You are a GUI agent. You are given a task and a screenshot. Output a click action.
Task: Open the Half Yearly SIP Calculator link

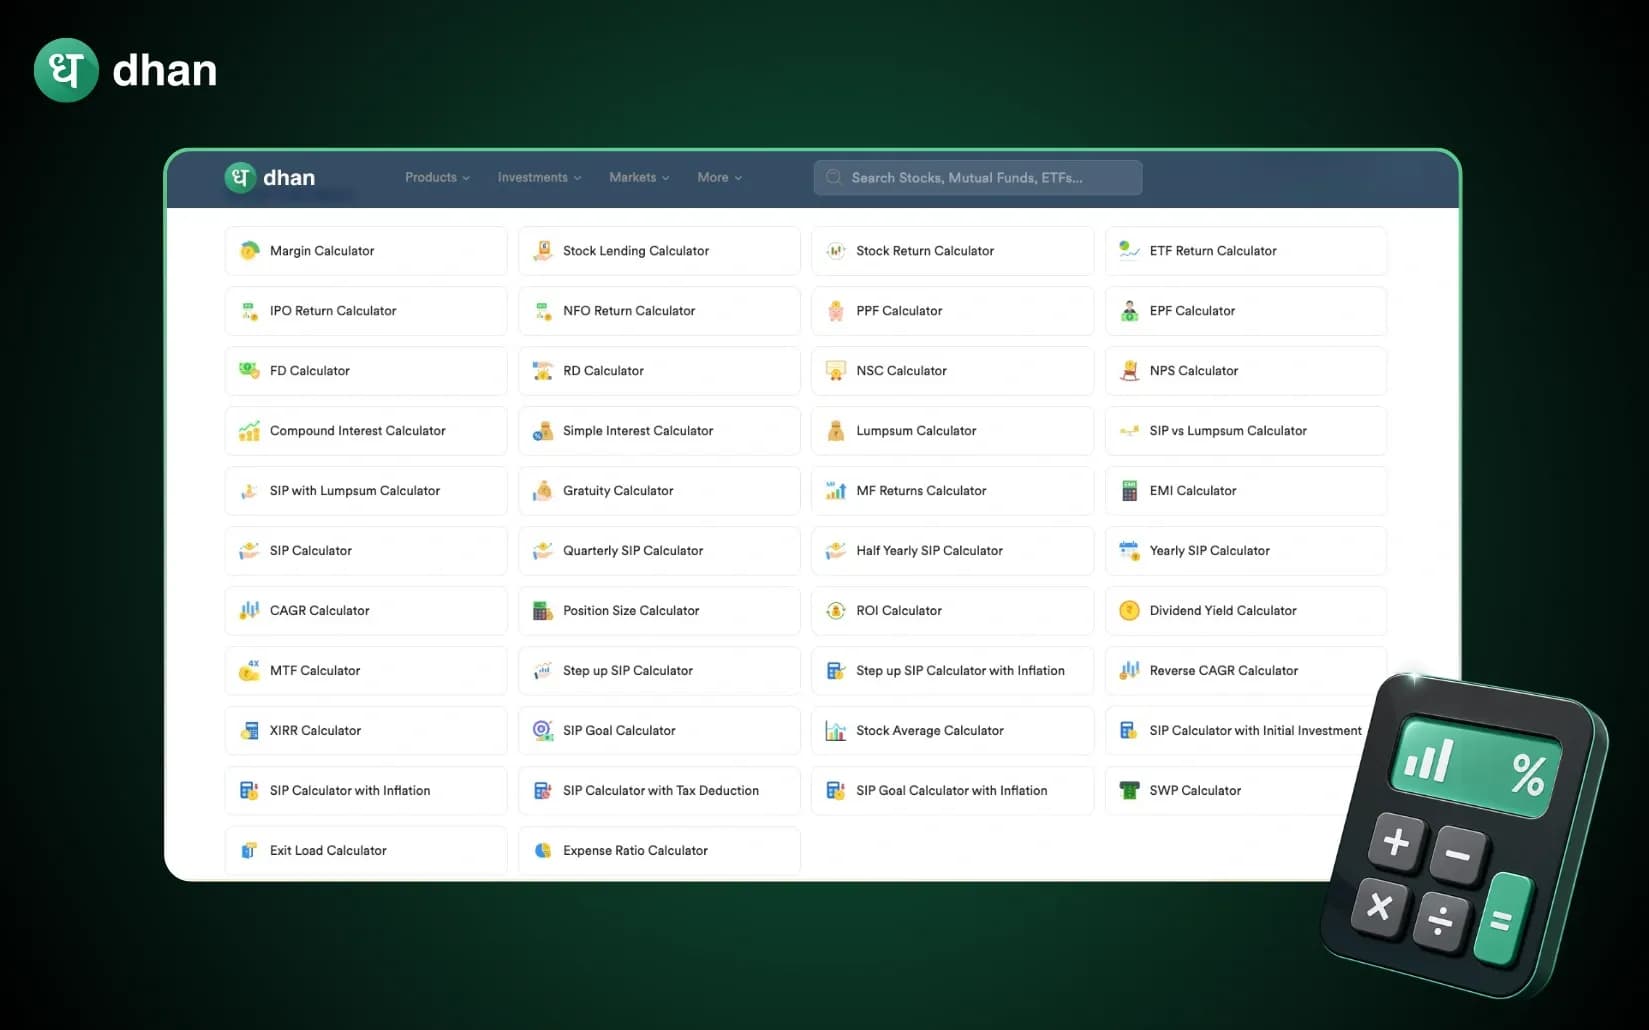click(x=953, y=551)
